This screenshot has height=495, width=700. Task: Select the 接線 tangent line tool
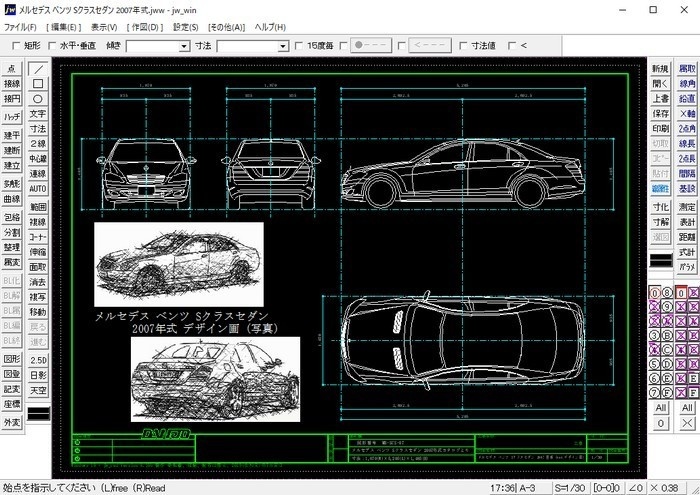click(12, 84)
